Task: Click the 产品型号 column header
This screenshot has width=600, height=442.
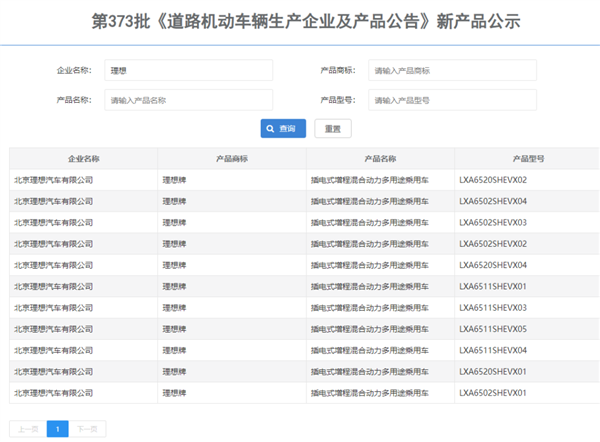Action: (528, 159)
